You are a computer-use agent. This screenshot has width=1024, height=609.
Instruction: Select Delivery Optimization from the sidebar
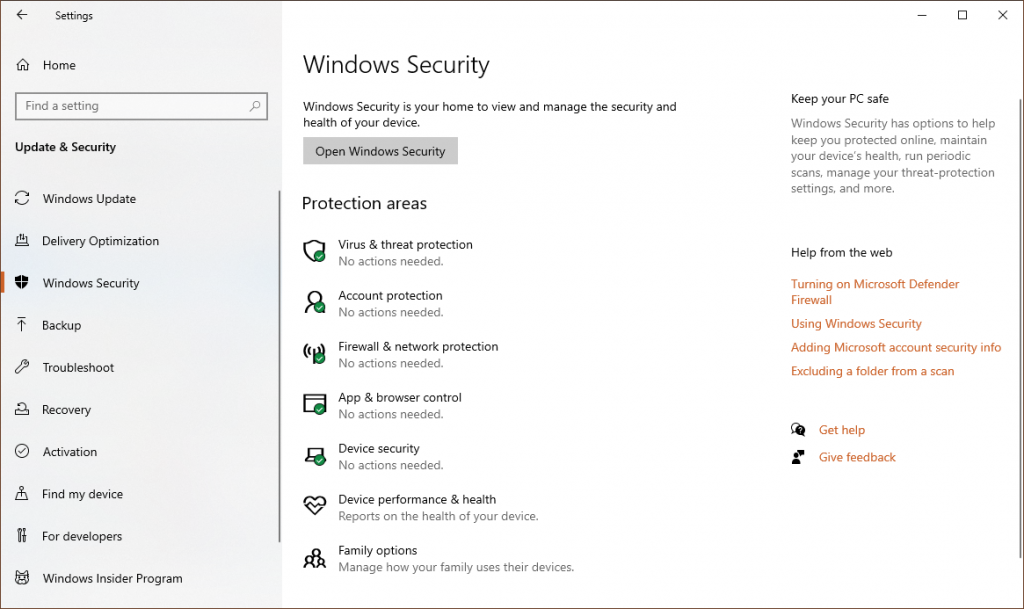coord(100,241)
